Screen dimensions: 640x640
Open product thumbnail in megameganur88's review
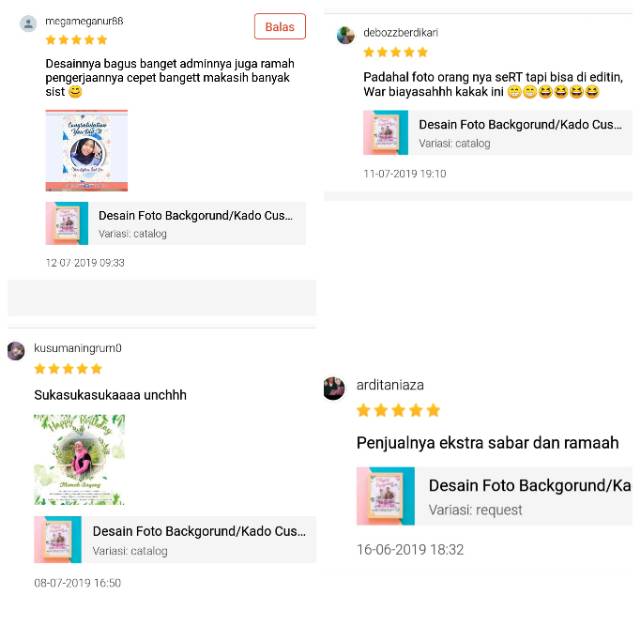click(67, 223)
